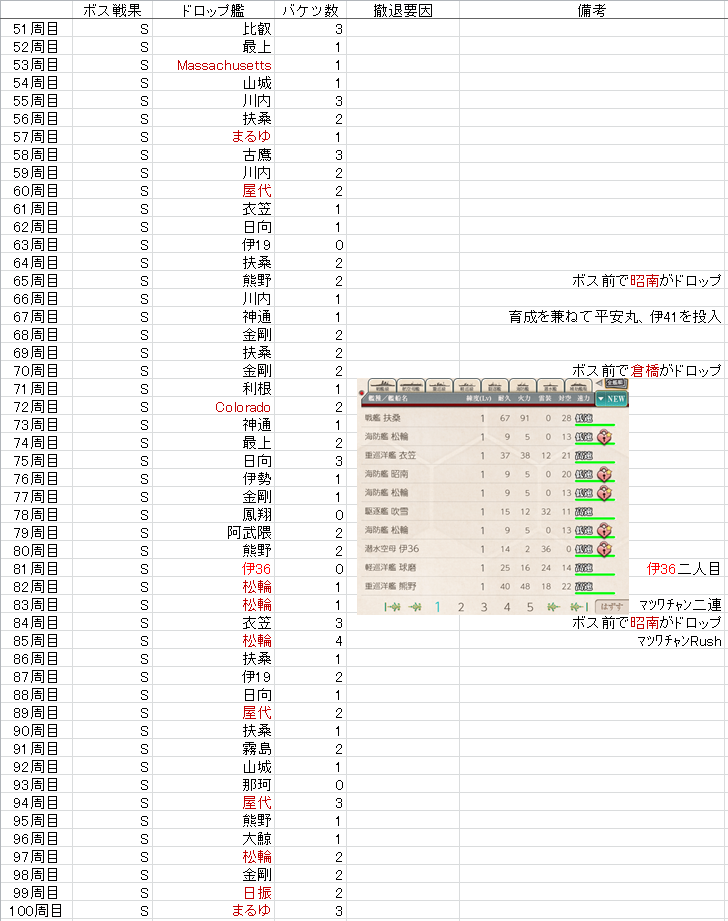Image resolution: width=728 pixels, height=921 pixels.
Task: Click the 艦種/艦船名 column header
Action: point(388,398)
